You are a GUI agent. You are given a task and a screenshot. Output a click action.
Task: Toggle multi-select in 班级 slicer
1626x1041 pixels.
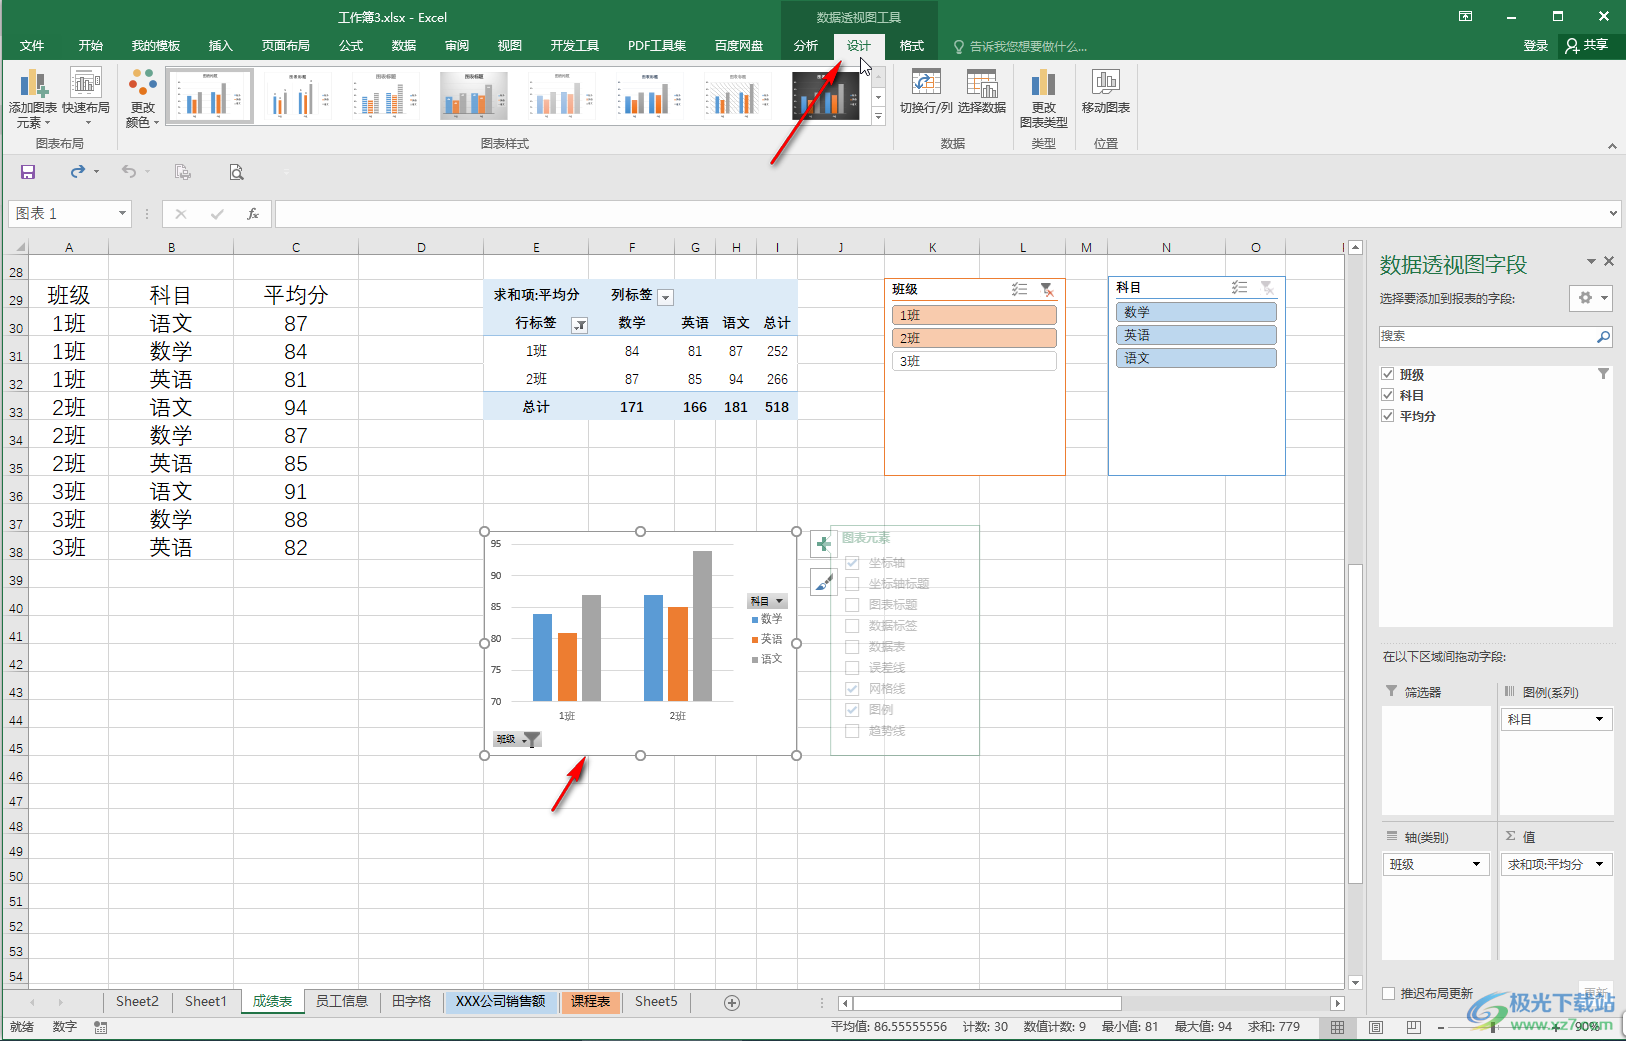tap(1019, 289)
